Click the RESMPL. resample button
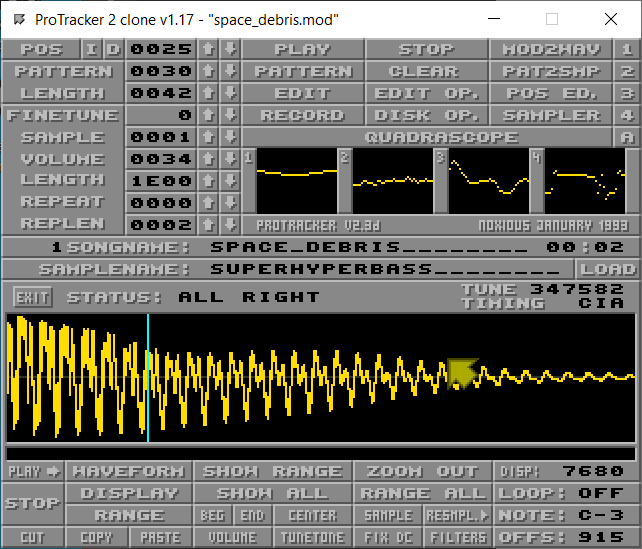 coord(458,515)
